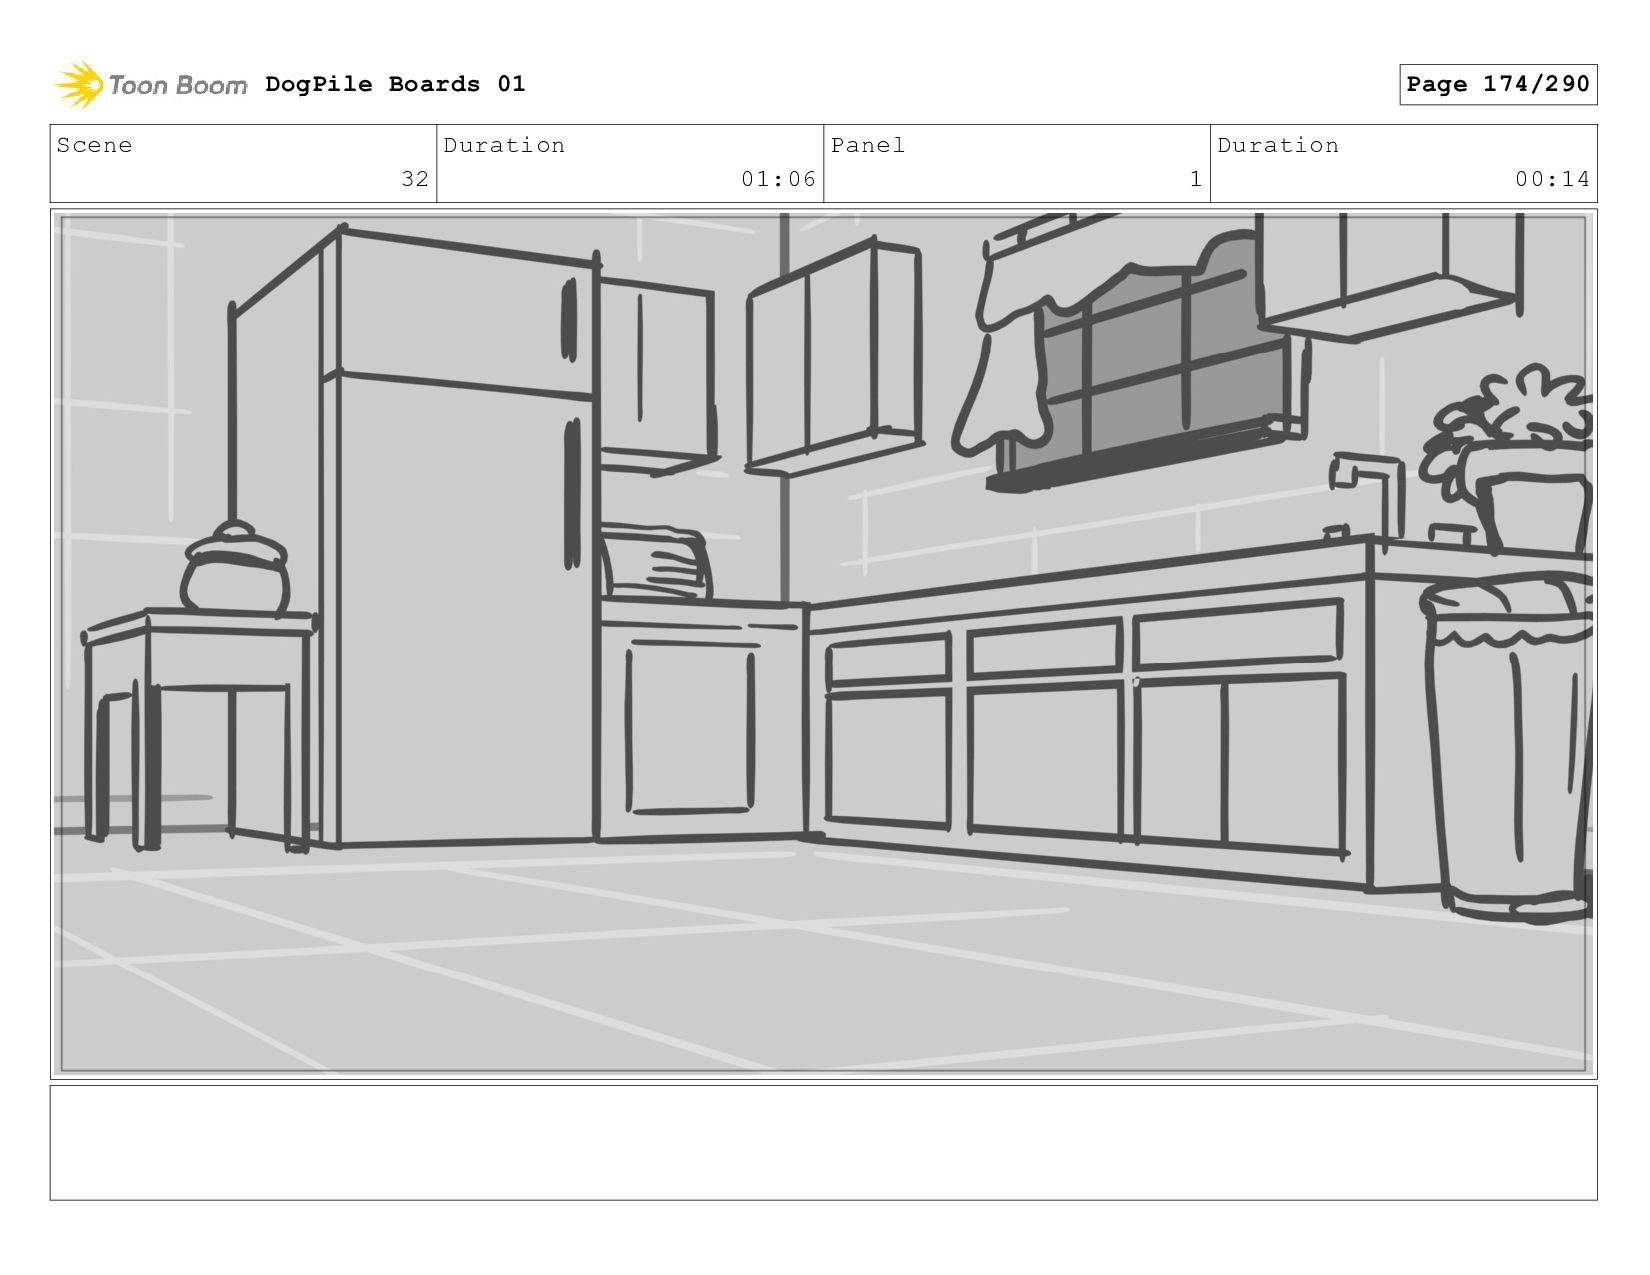The height and width of the screenshot is (1275, 1650).
Task: Click the empty notes box below the panel
Action: [x=823, y=1143]
